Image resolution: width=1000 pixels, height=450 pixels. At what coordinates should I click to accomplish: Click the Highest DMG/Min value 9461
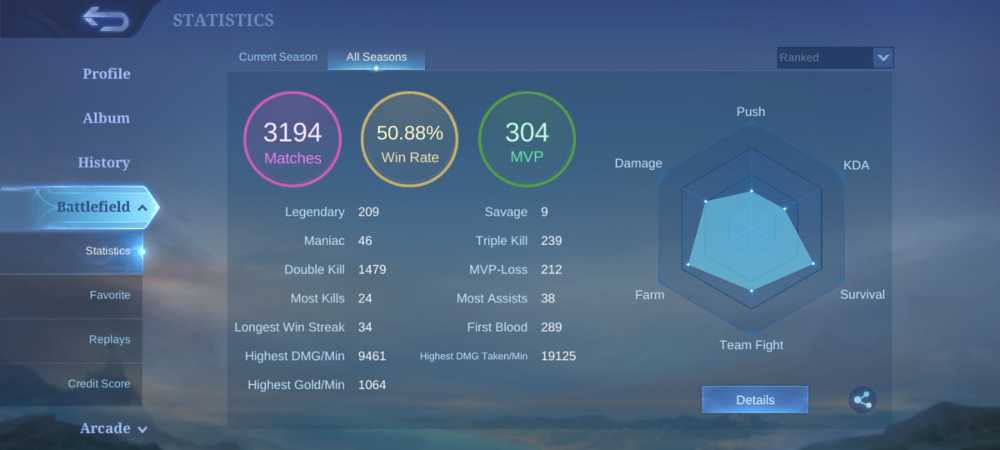(x=372, y=356)
